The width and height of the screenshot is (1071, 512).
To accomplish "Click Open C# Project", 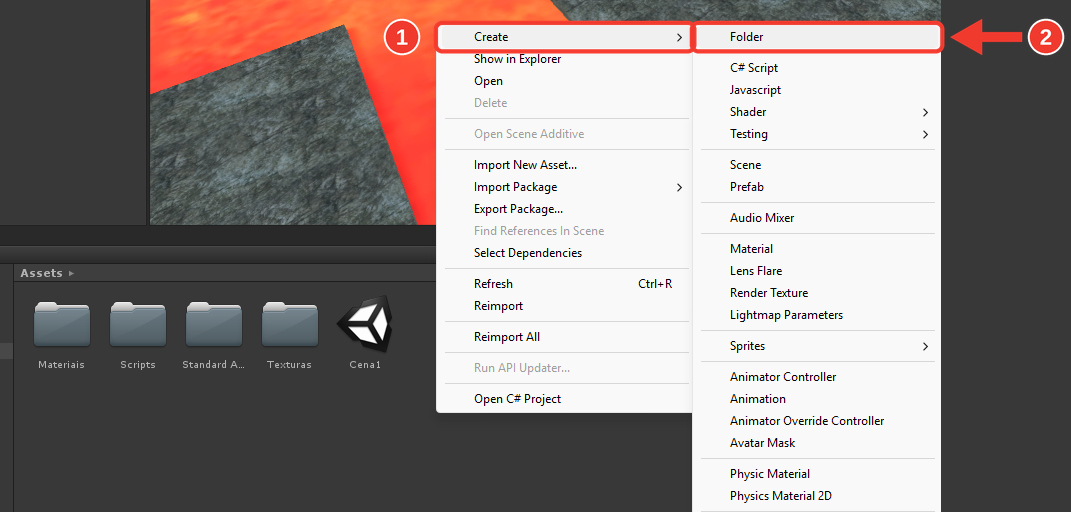I will (x=564, y=399).
